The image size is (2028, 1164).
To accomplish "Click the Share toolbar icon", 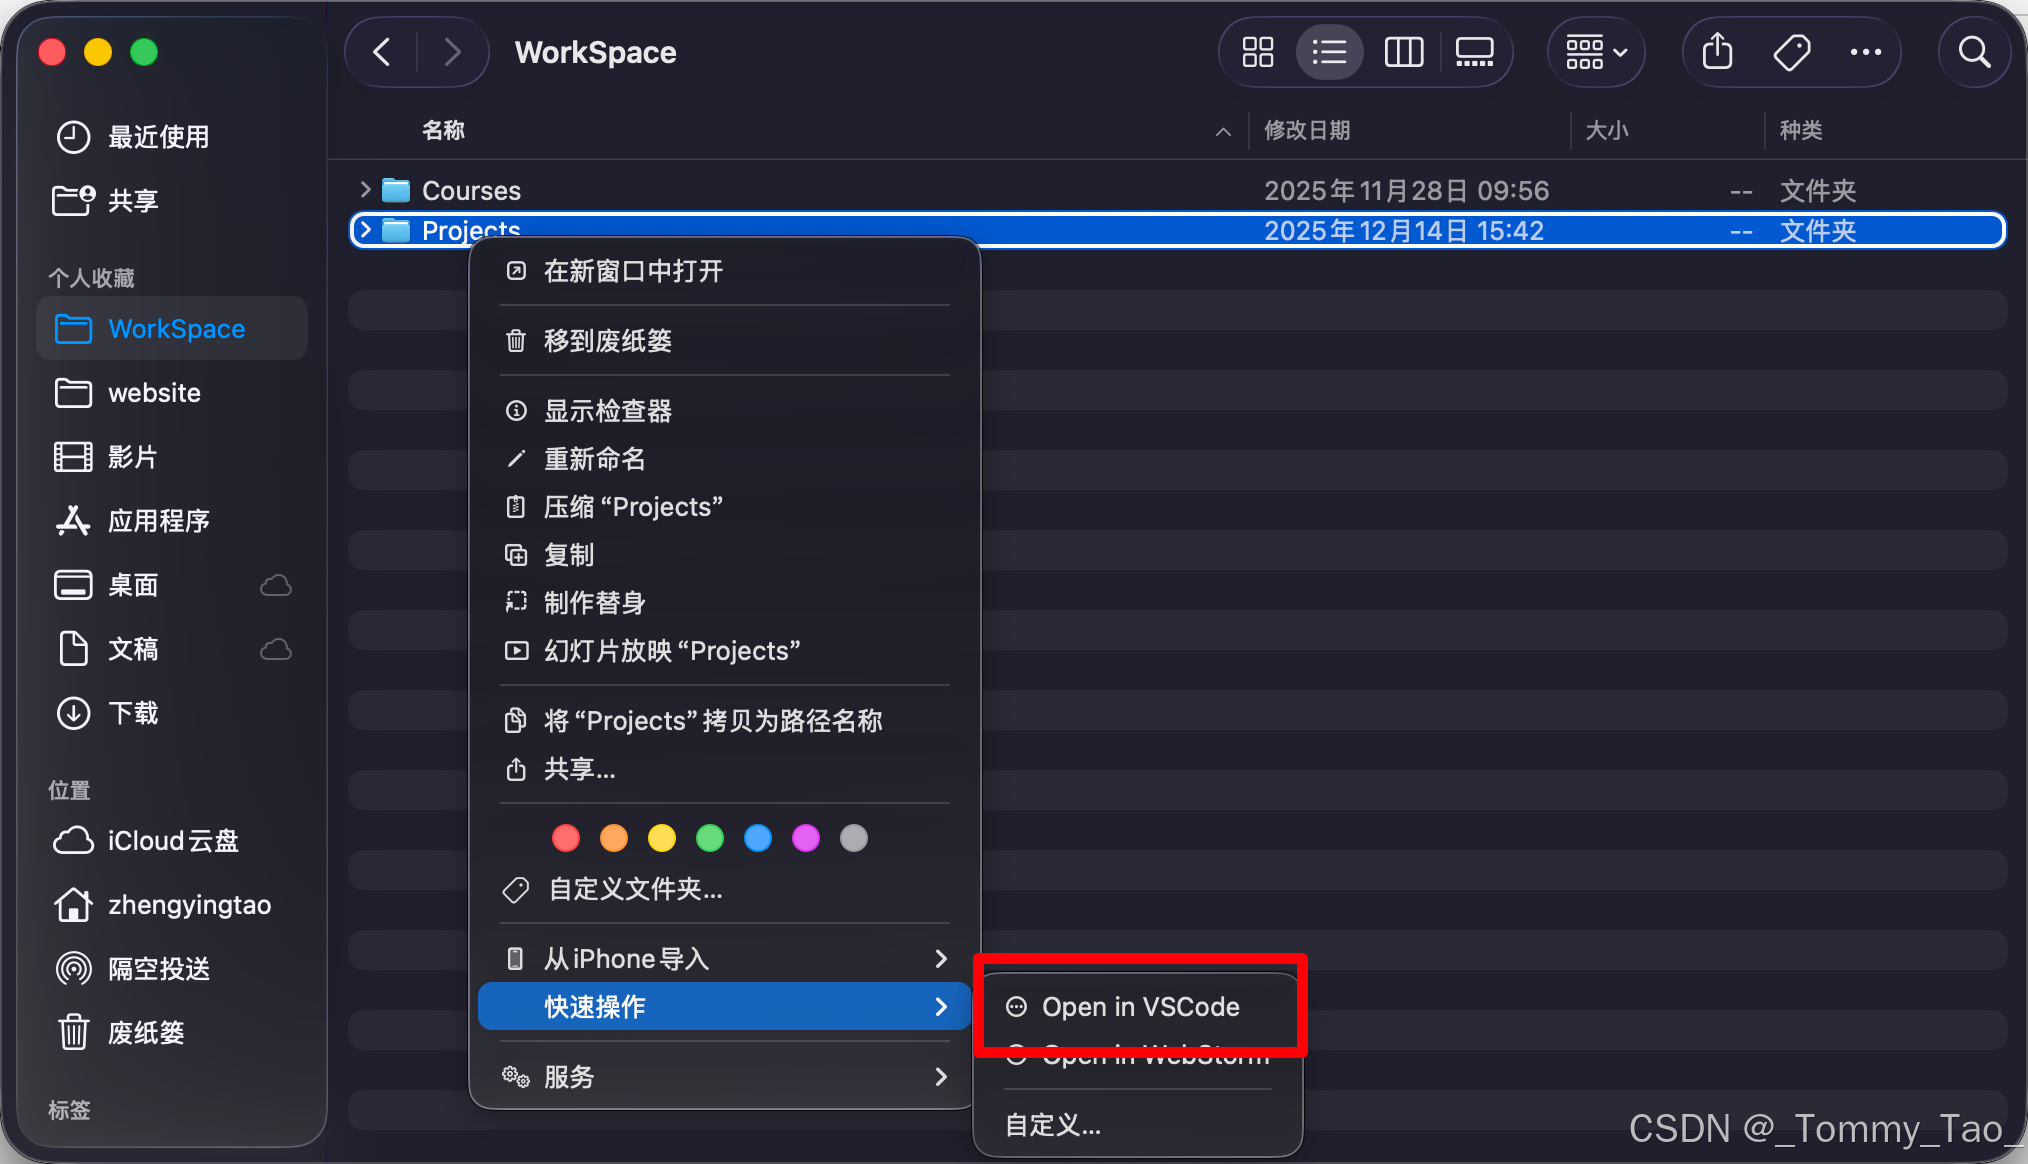I will pos(1717,52).
